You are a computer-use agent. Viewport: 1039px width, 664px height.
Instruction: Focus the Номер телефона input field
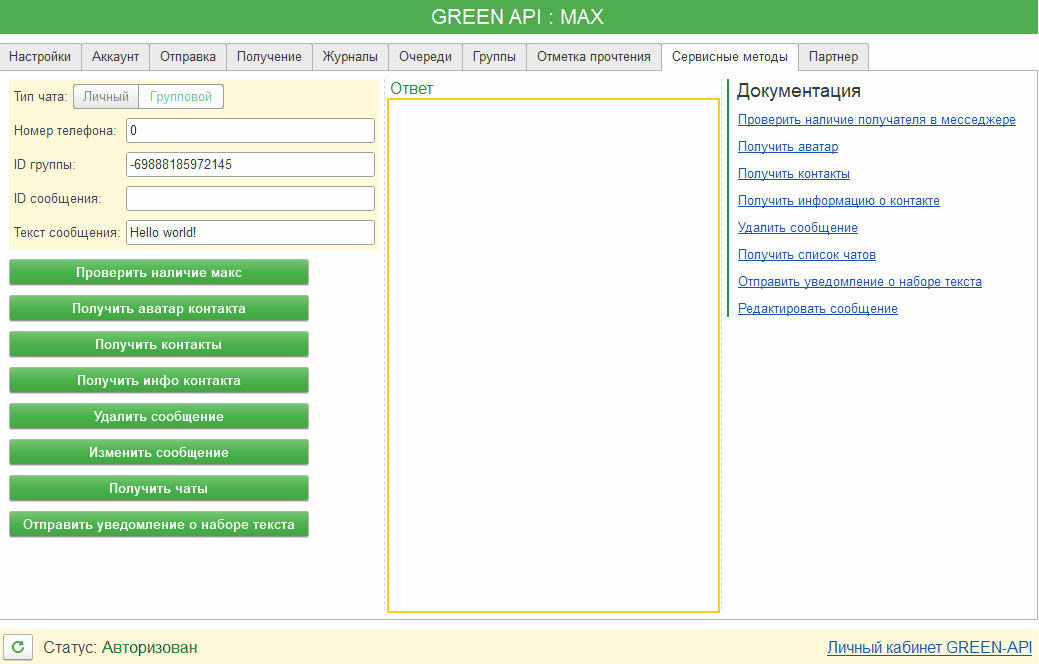pyautogui.click(x=250, y=131)
